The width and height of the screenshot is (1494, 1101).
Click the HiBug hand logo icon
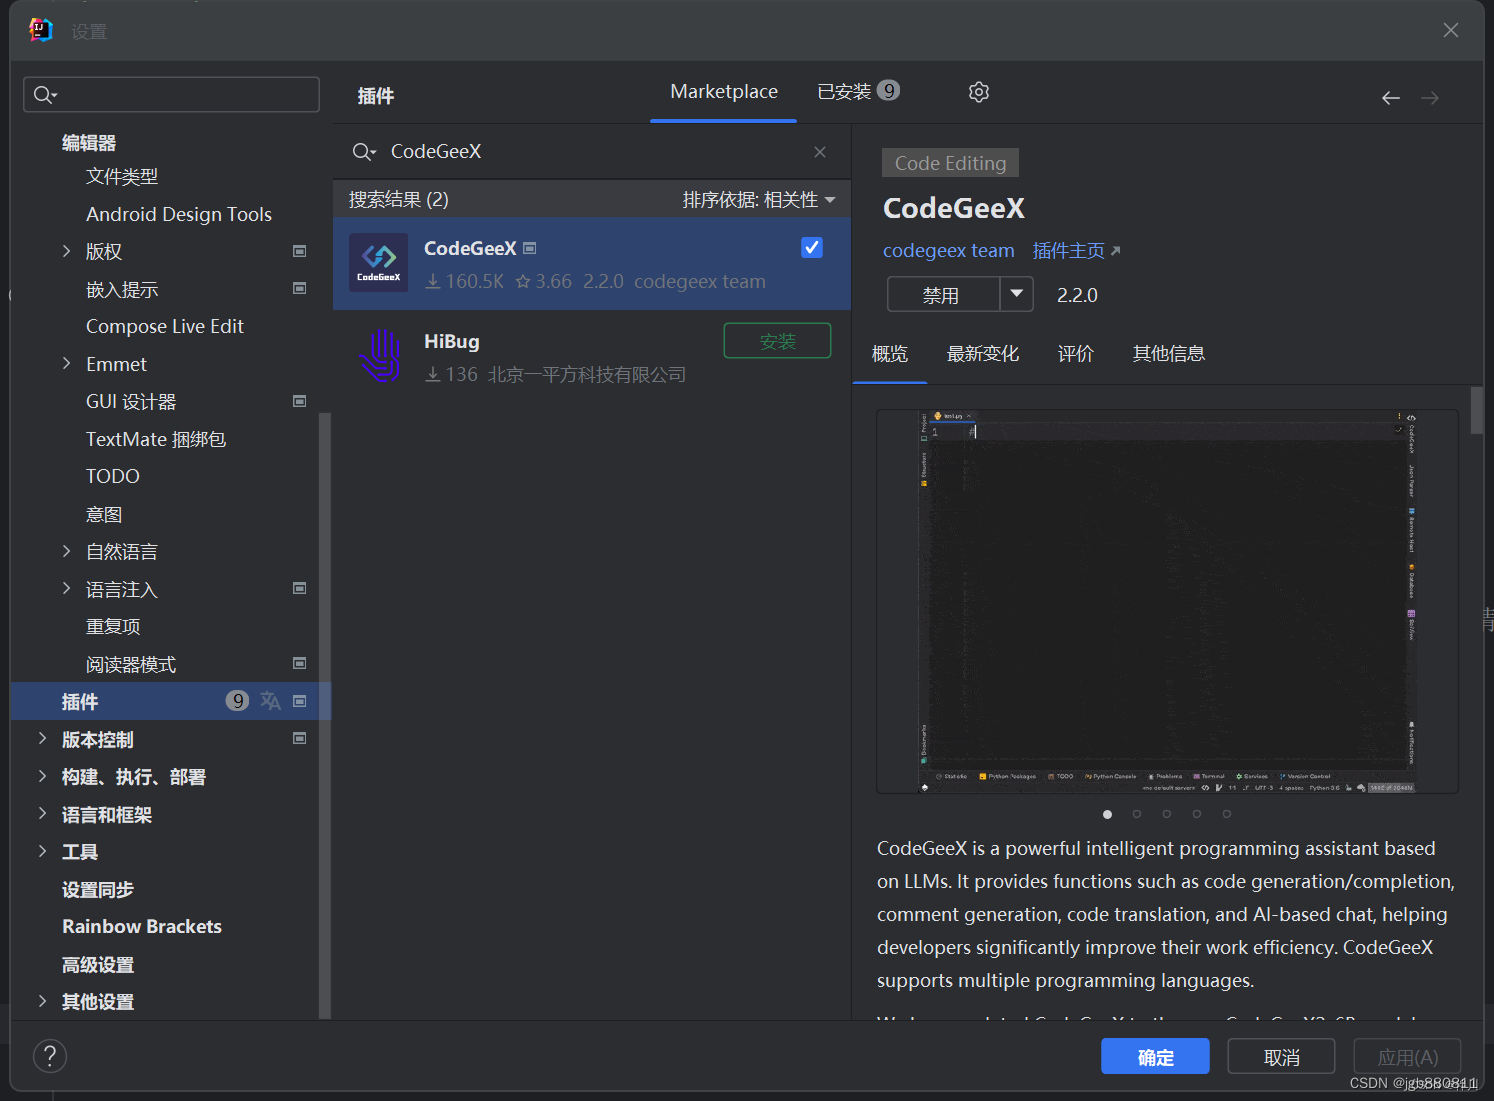tap(380, 356)
